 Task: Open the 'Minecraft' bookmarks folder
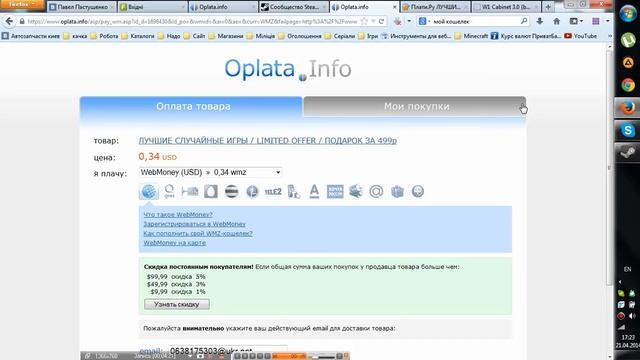pos(471,36)
